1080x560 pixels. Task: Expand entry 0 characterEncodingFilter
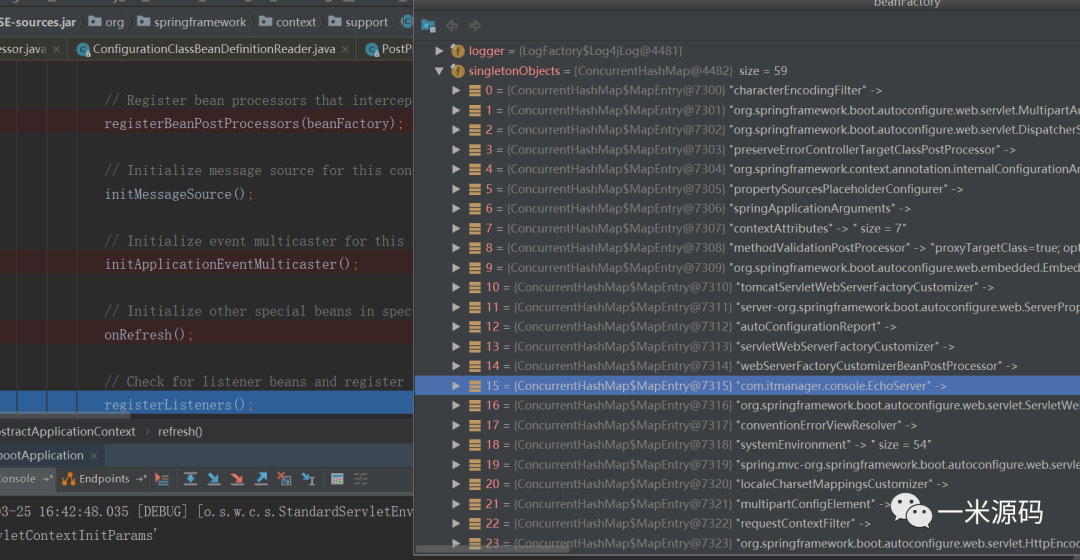457,91
